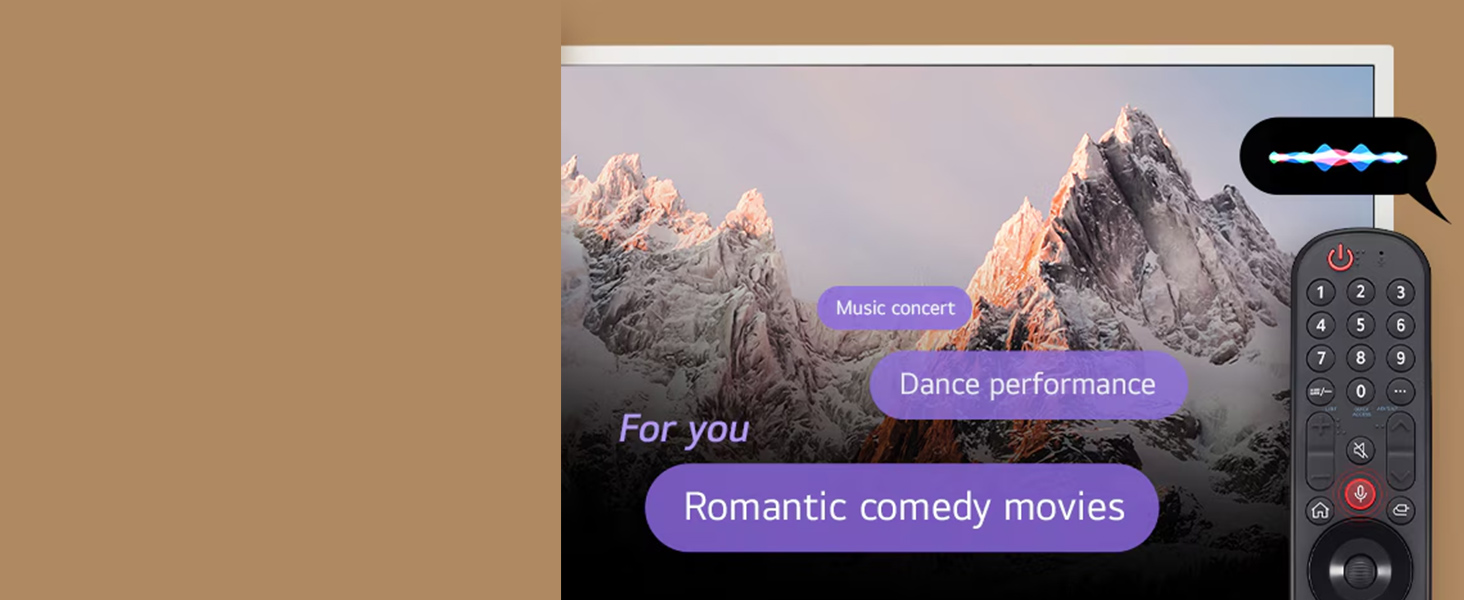Tap the red power button on the remote
Screen dimensions: 1464x600
coord(1340,259)
